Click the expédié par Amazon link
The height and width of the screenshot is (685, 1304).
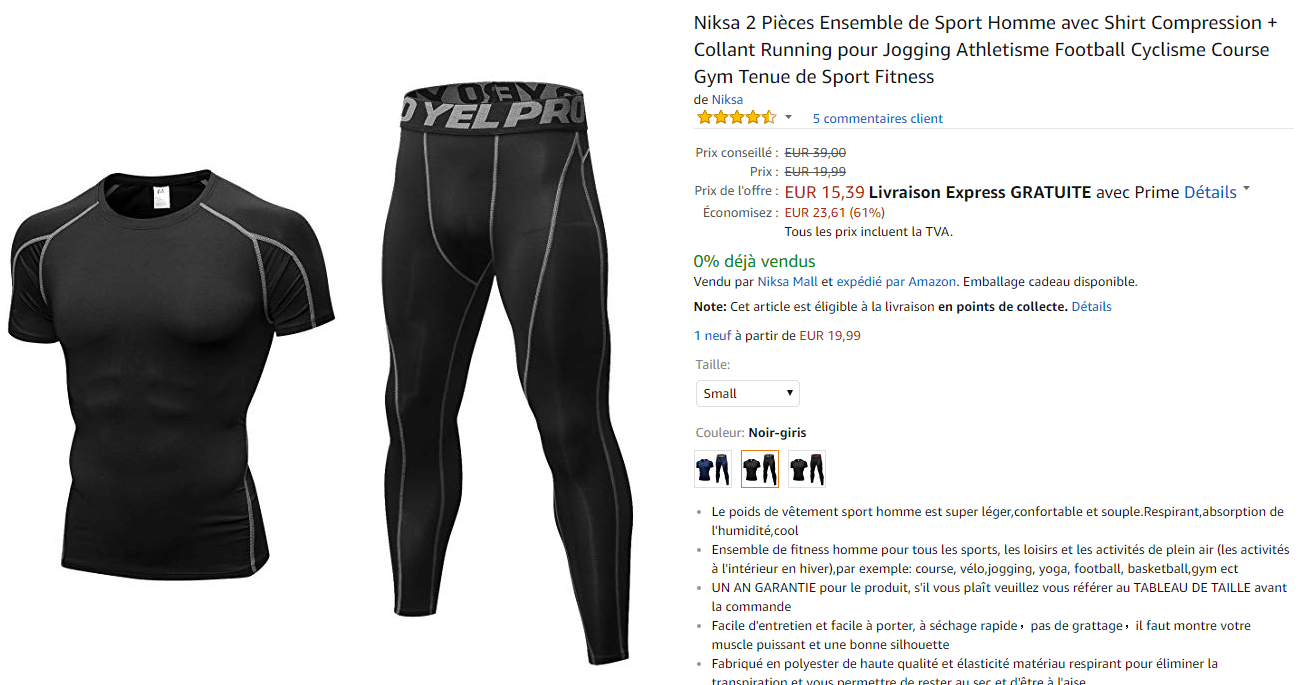(896, 282)
